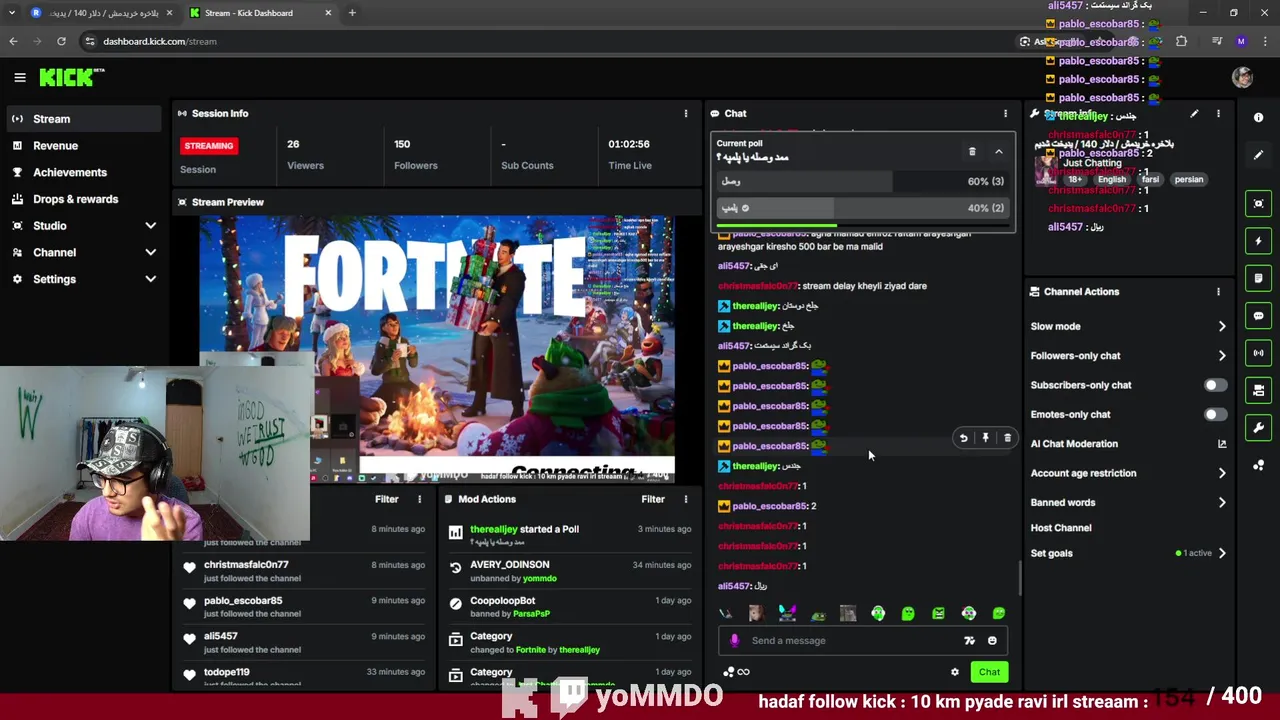Screen dimensions: 1280x720
Task: Edit Stream Info with pencil icon
Action: pos(1194,114)
